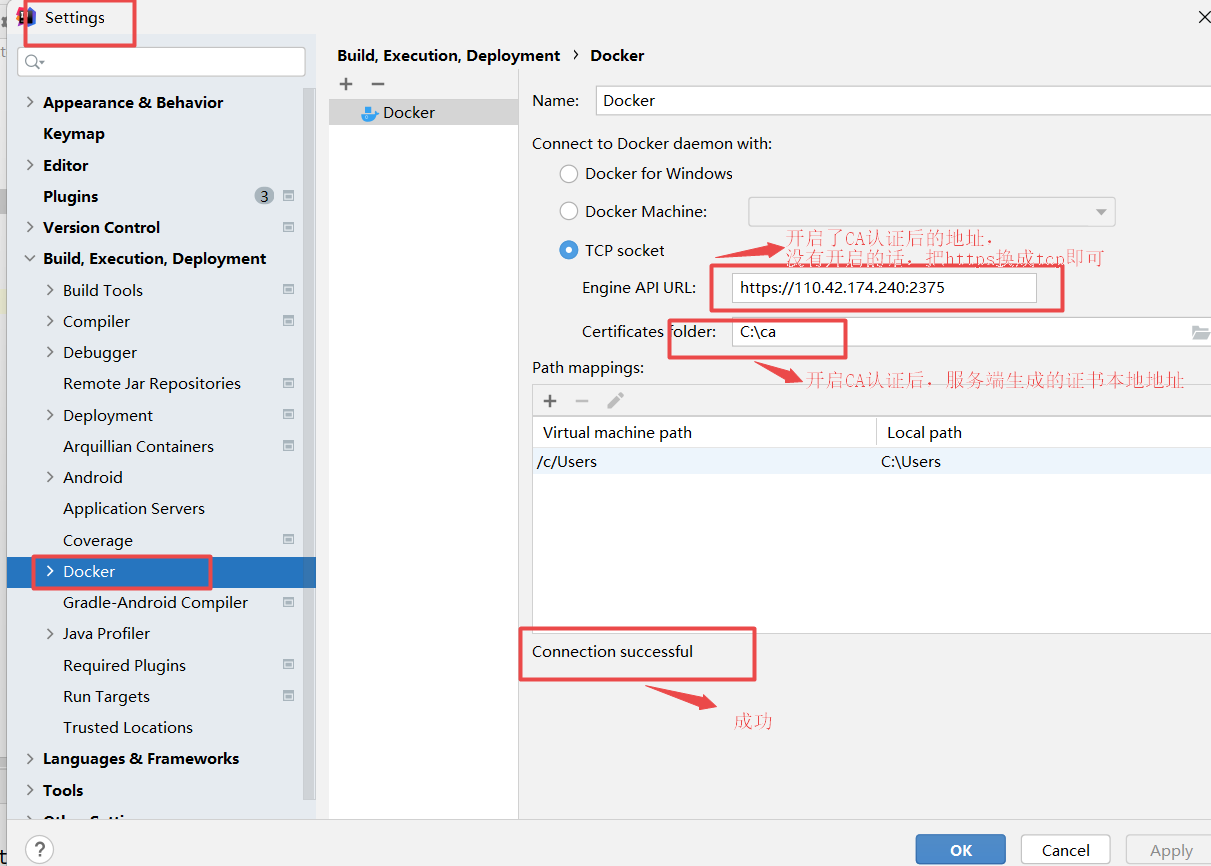Click project-level icon next to Required Plugins
The image size is (1211, 866).
pos(288,665)
